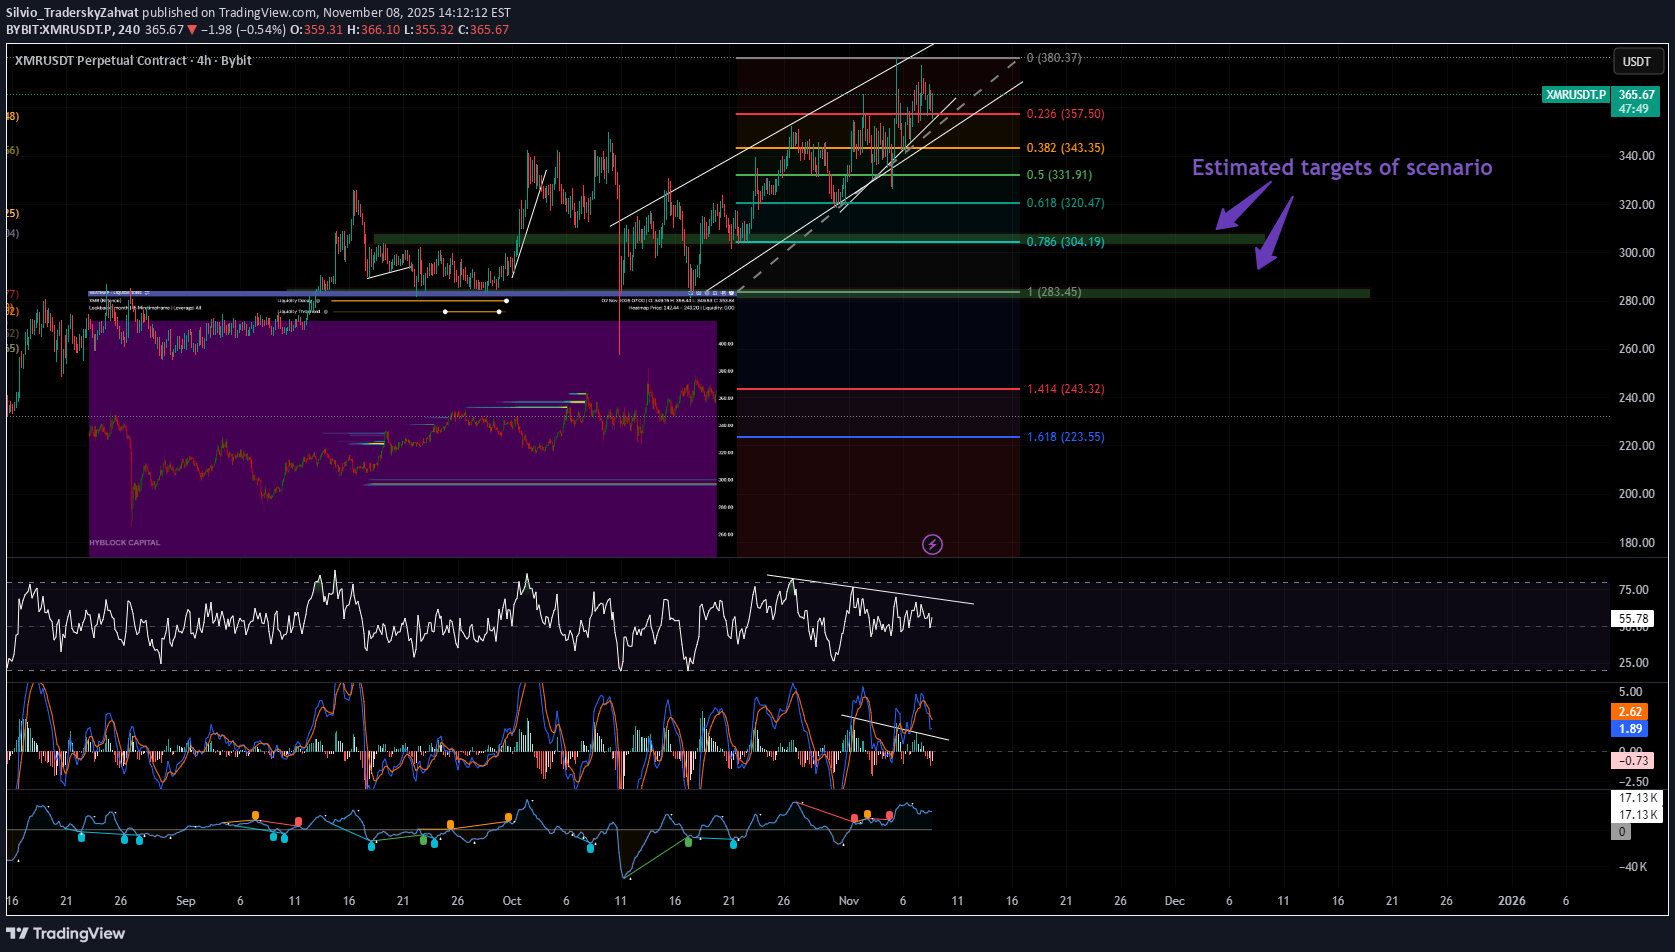Click the Liquidity Decay slider handle
This screenshot has width=1675, height=952.
pos(506,300)
